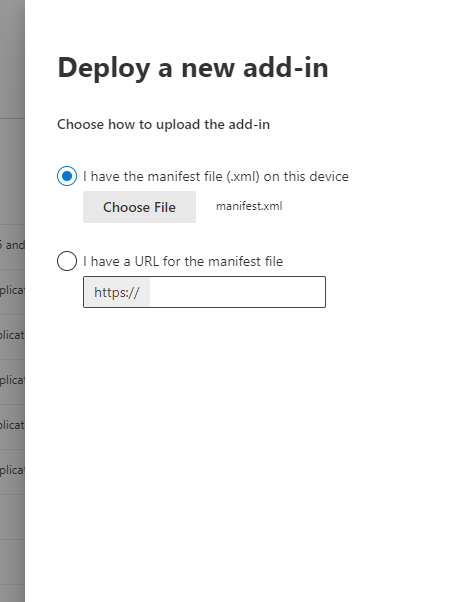Click the 'Deploy a new add-in' heading
The width and height of the screenshot is (473, 602).
point(193,68)
